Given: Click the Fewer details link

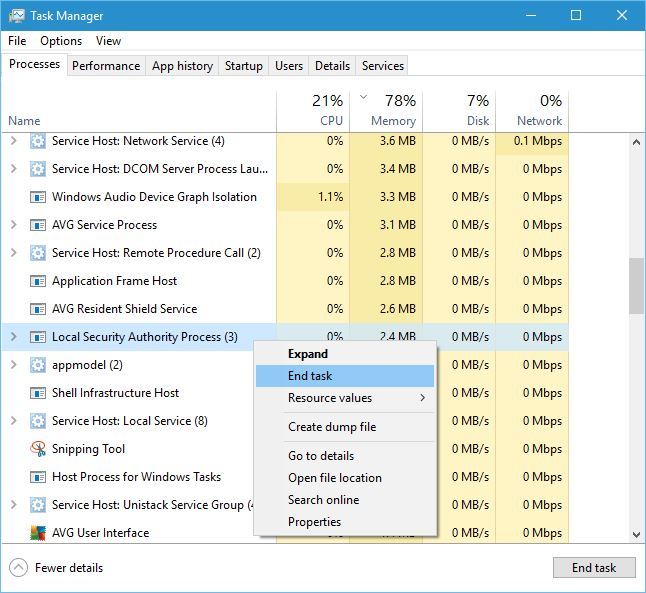Looking at the screenshot, I should (69, 568).
